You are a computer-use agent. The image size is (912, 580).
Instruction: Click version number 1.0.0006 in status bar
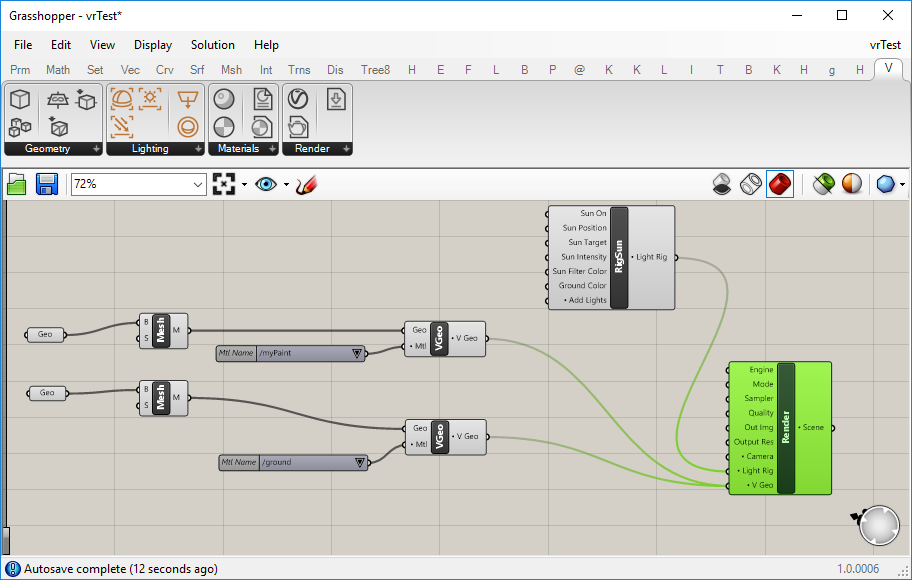coord(858,569)
